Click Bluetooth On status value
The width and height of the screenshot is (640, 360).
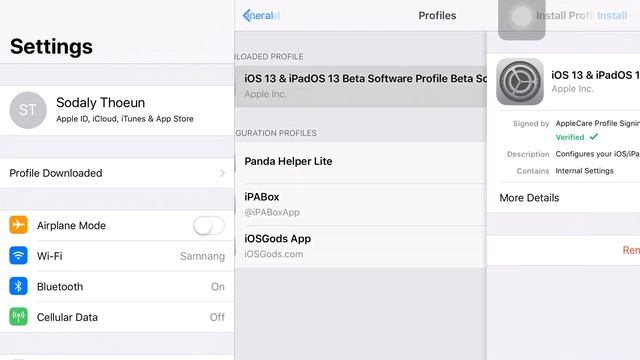(218, 287)
